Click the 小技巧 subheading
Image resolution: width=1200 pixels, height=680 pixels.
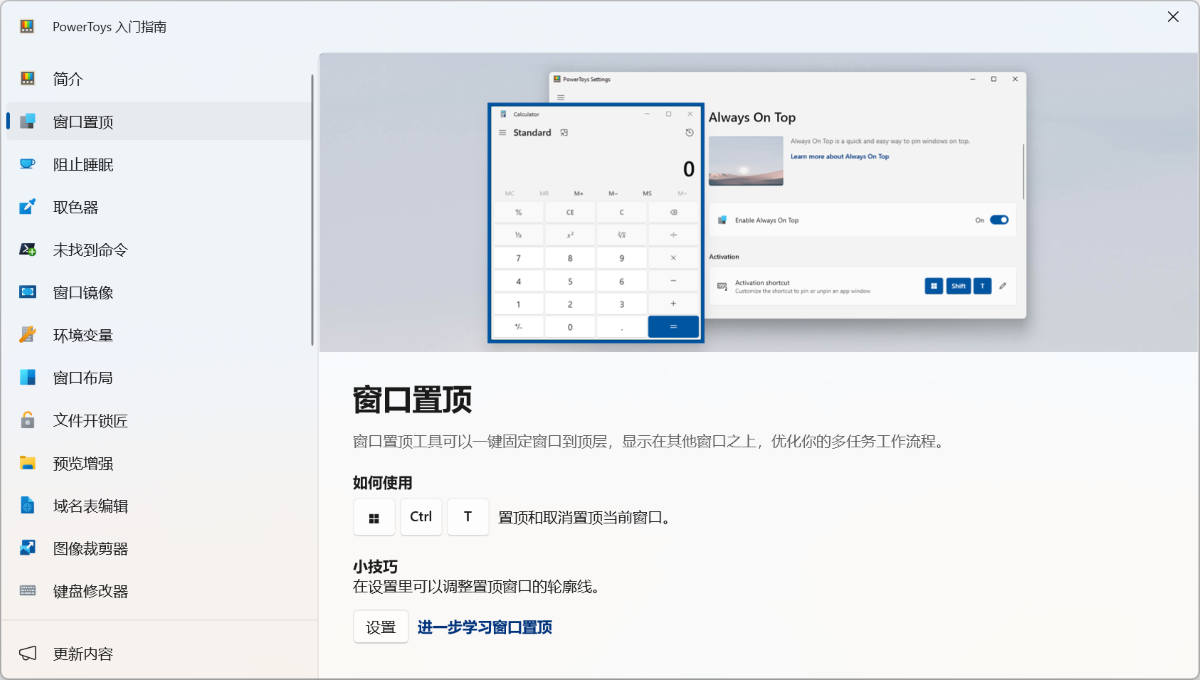pyautogui.click(x=375, y=566)
